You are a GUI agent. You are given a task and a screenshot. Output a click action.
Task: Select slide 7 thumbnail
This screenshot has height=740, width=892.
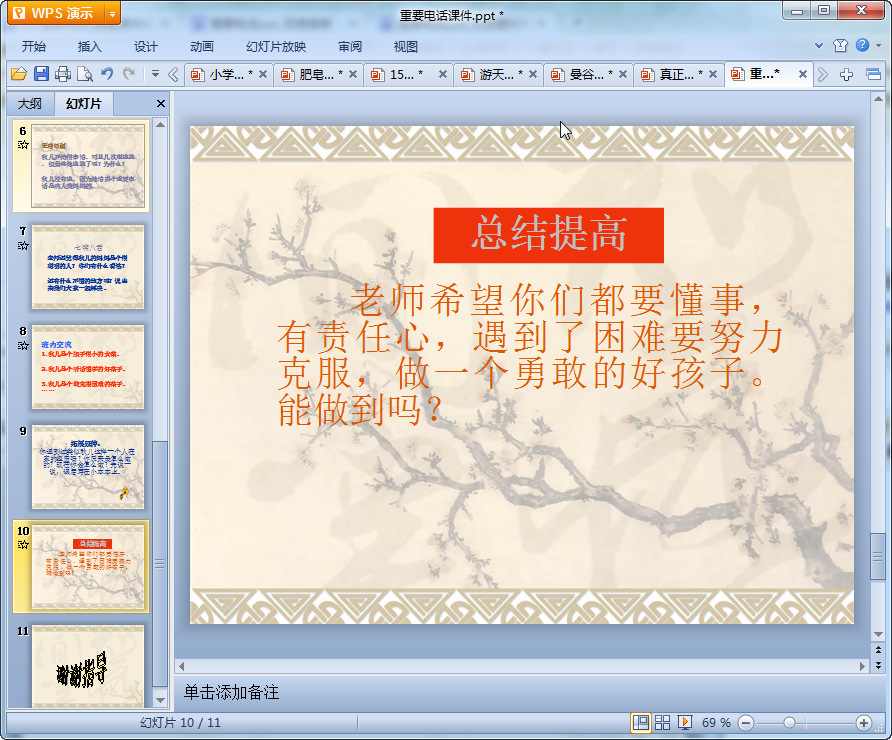88,267
